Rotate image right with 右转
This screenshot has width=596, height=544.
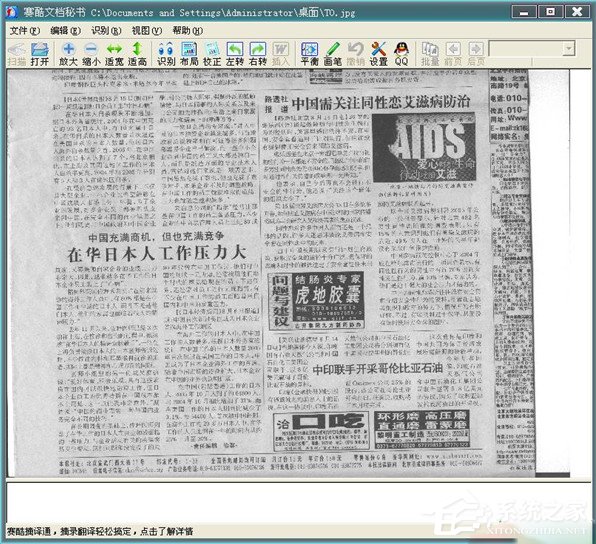tap(258, 54)
